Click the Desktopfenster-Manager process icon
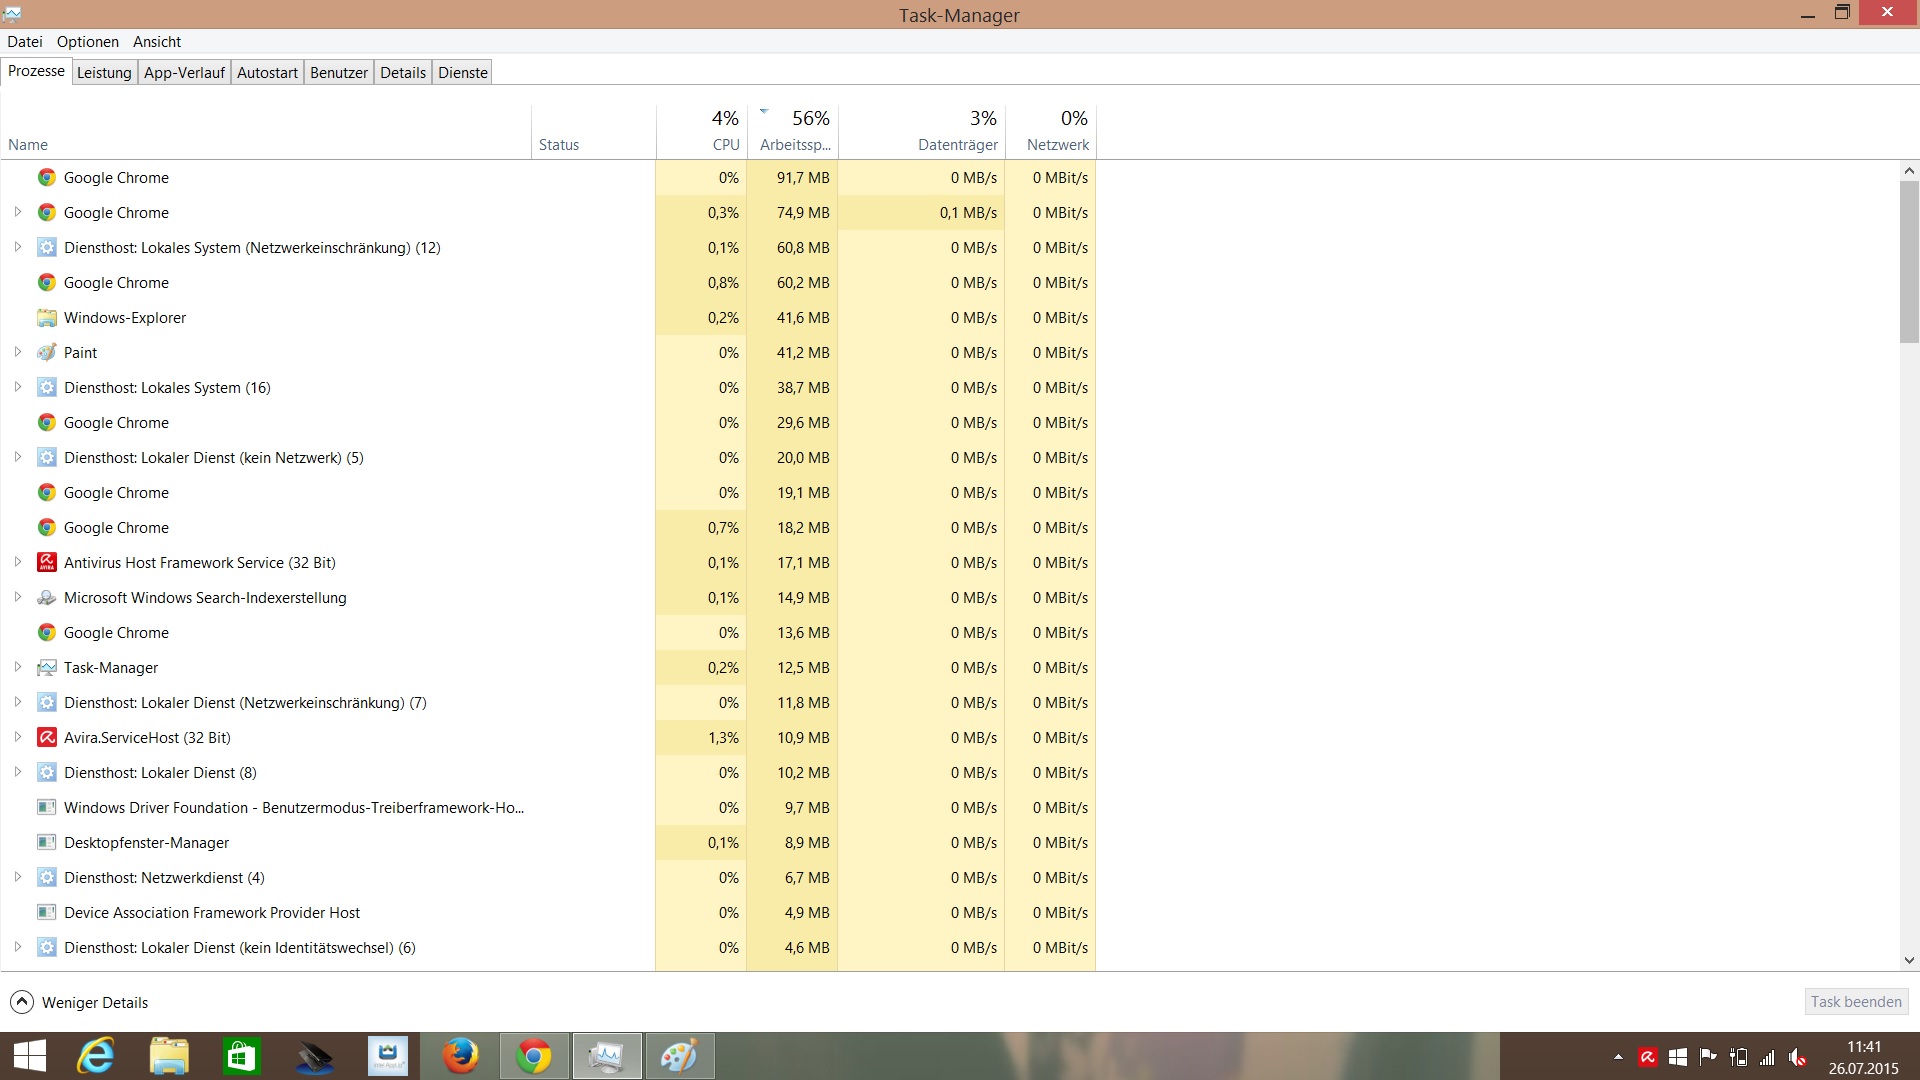 46,843
